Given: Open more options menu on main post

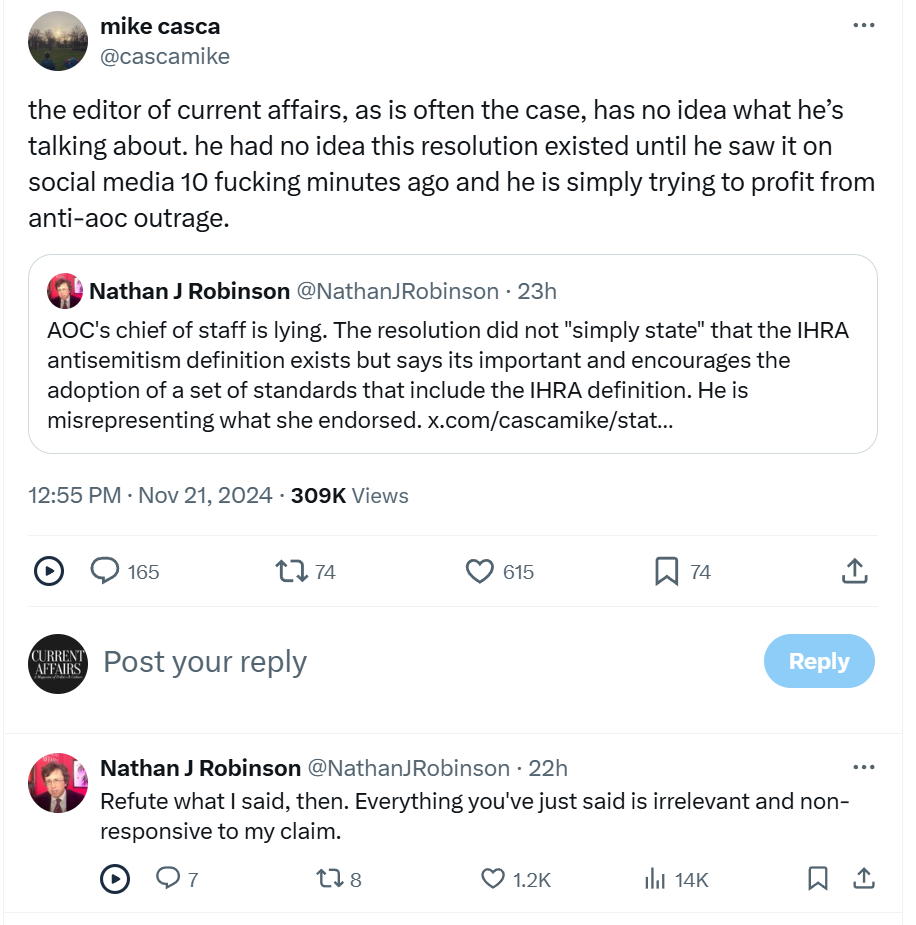Looking at the screenshot, I should pos(863,25).
